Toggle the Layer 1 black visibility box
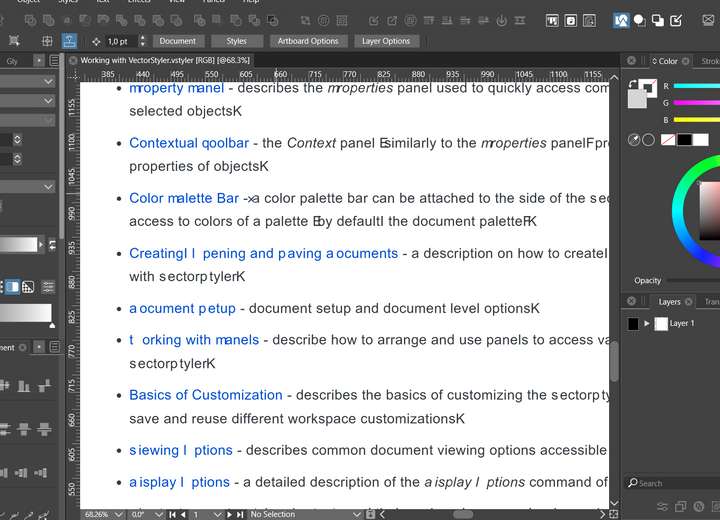 click(x=633, y=324)
